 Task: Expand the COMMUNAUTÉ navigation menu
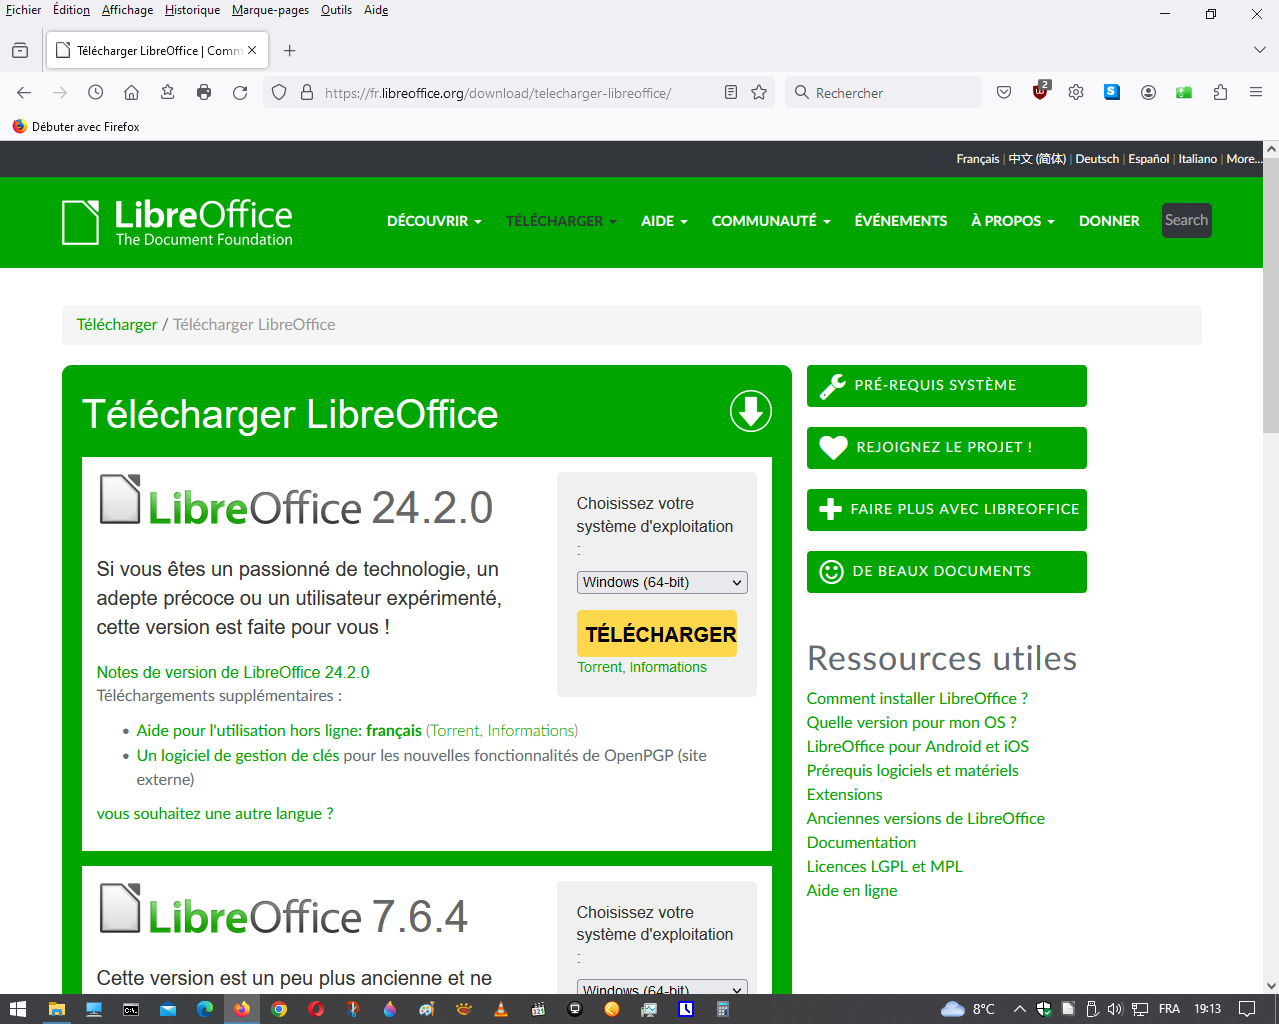coord(771,221)
